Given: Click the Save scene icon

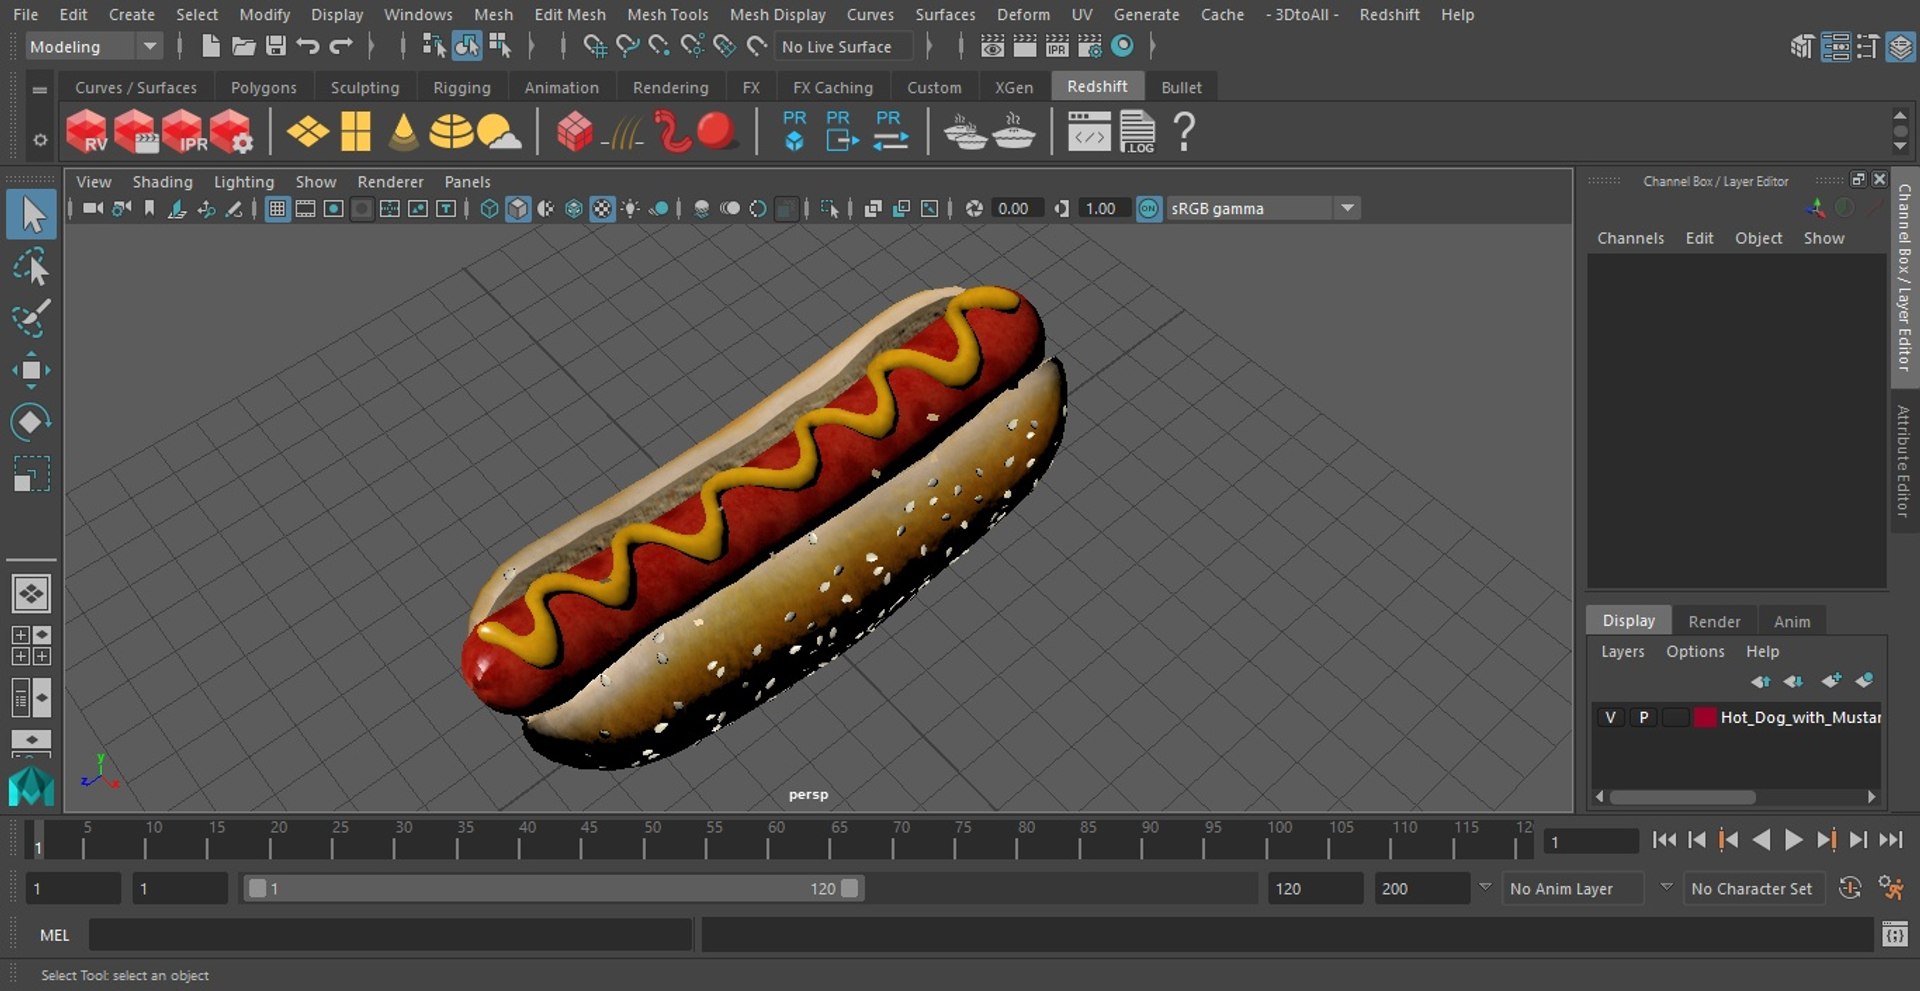Looking at the screenshot, I should pyautogui.click(x=276, y=46).
